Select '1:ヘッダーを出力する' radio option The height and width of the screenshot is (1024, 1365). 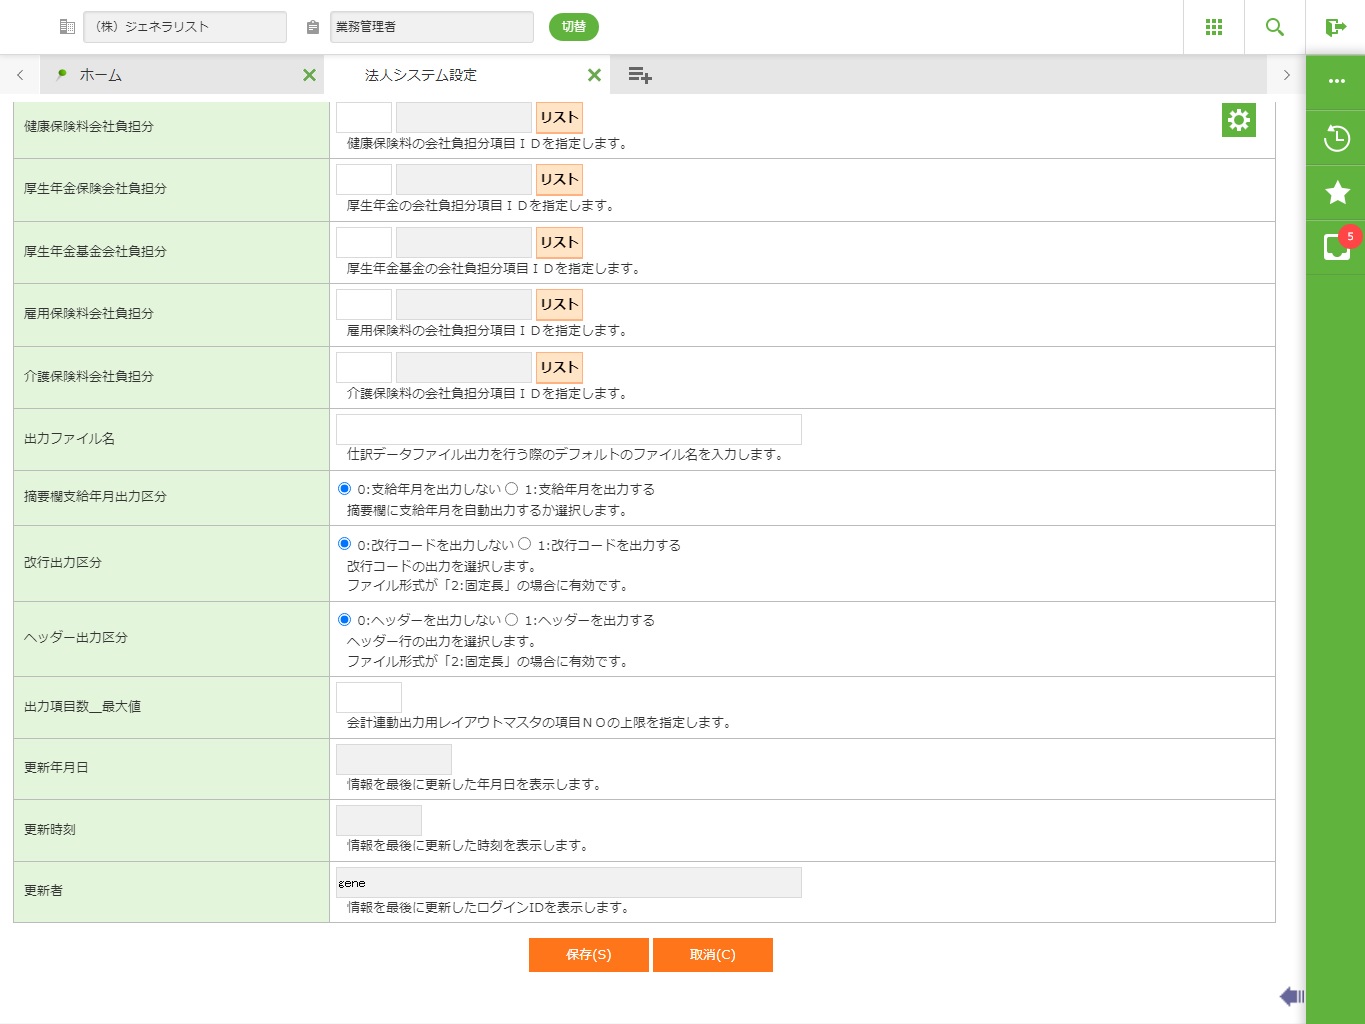coord(512,620)
